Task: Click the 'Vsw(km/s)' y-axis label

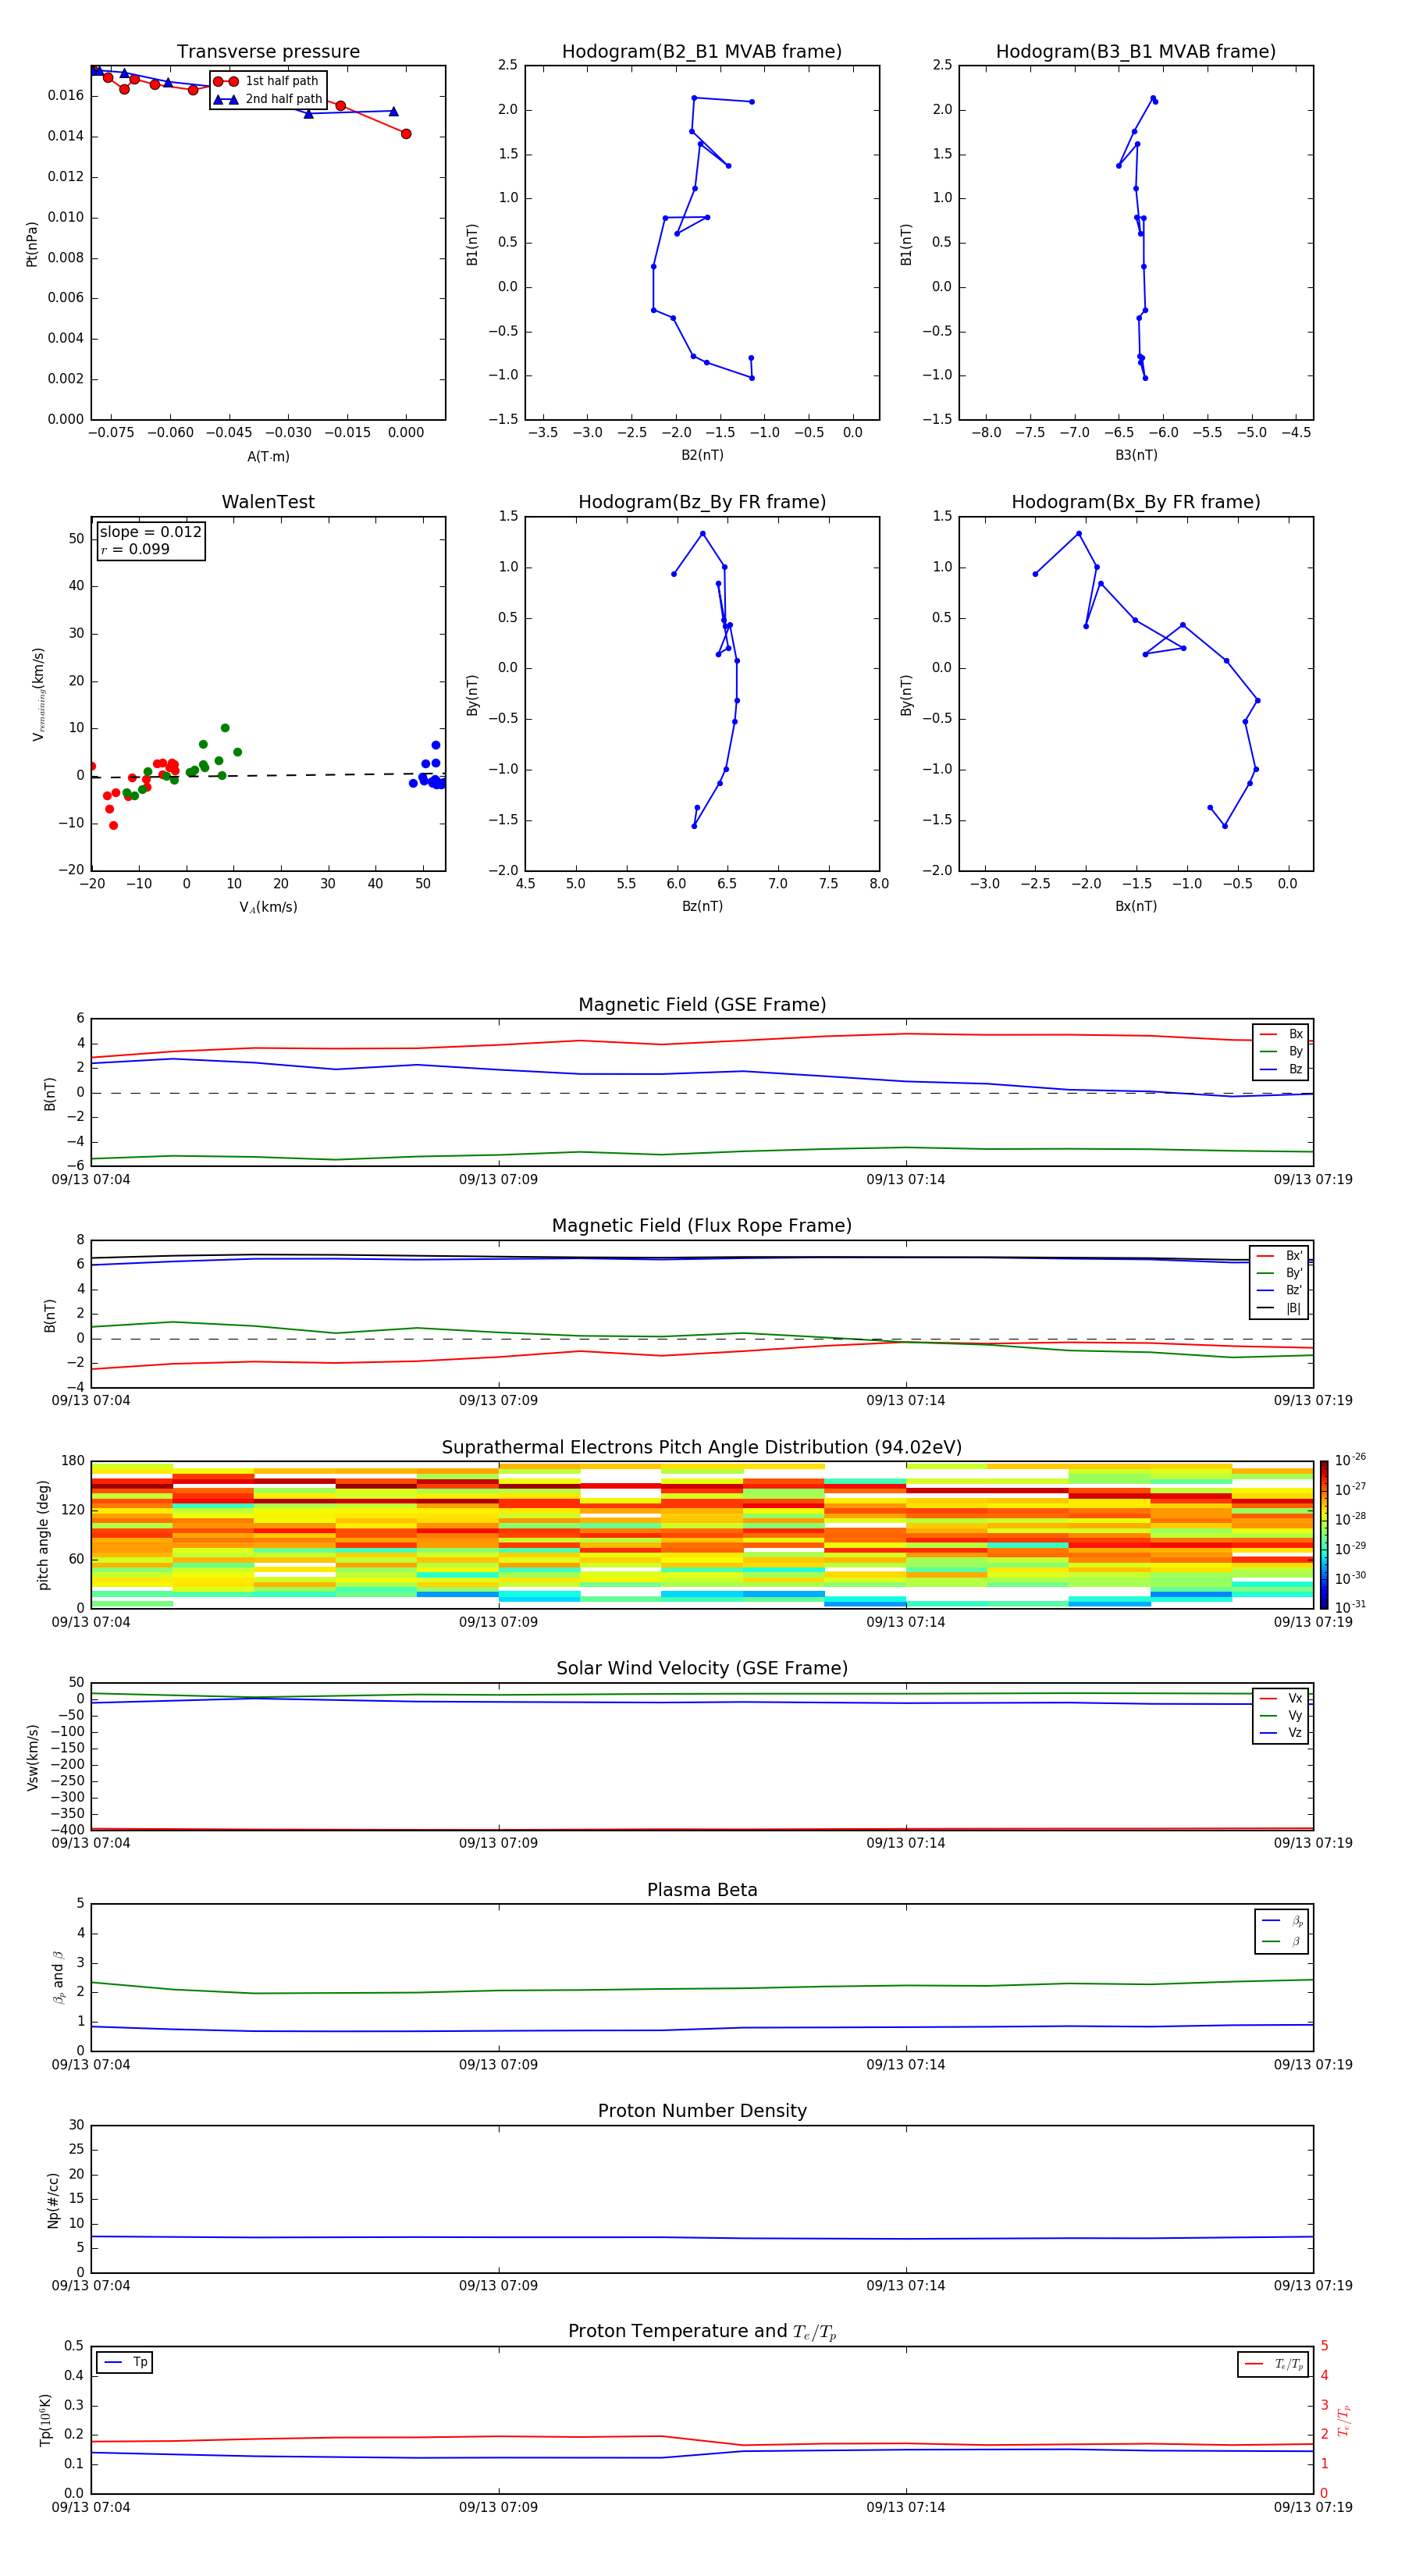Action: pos(32,1757)
